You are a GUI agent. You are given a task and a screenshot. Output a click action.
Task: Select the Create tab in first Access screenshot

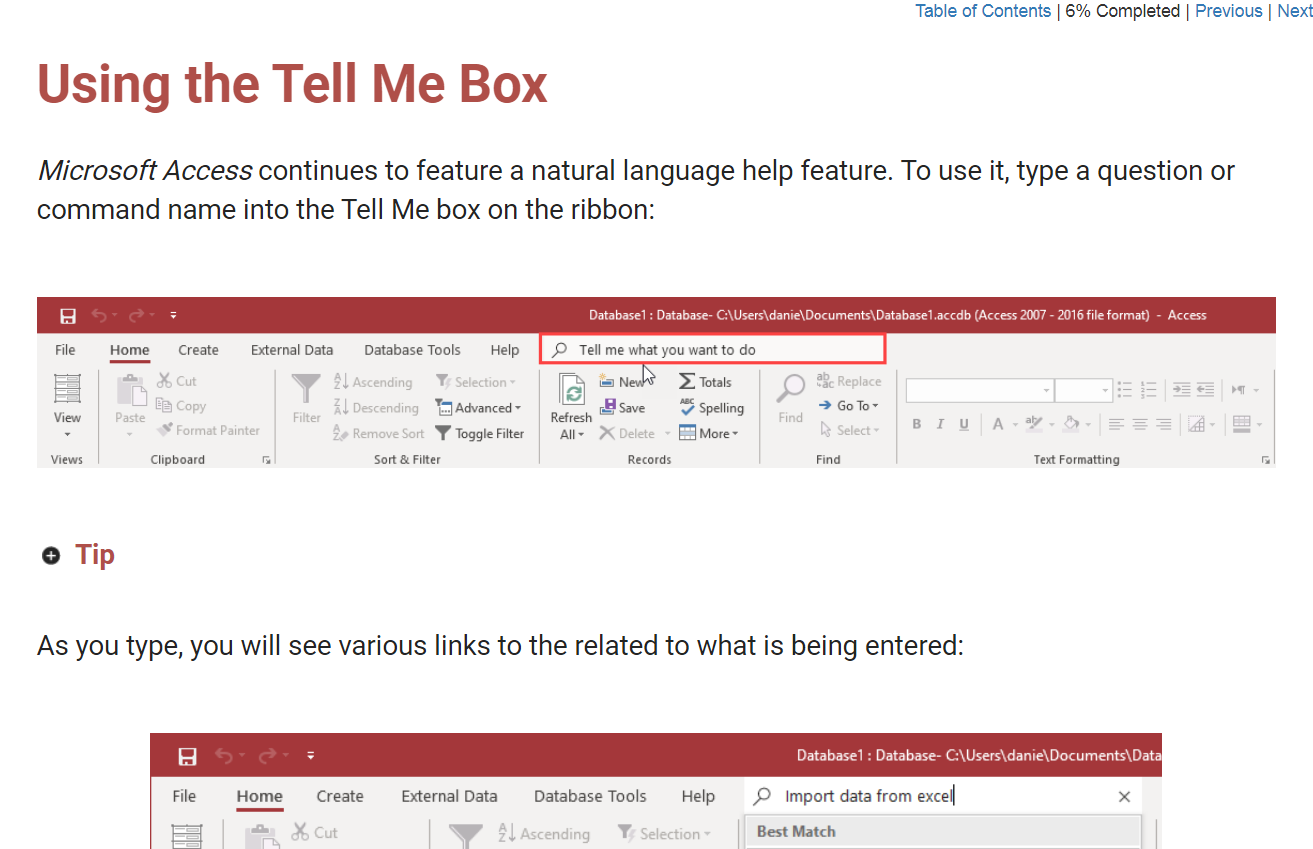point(198,350)
